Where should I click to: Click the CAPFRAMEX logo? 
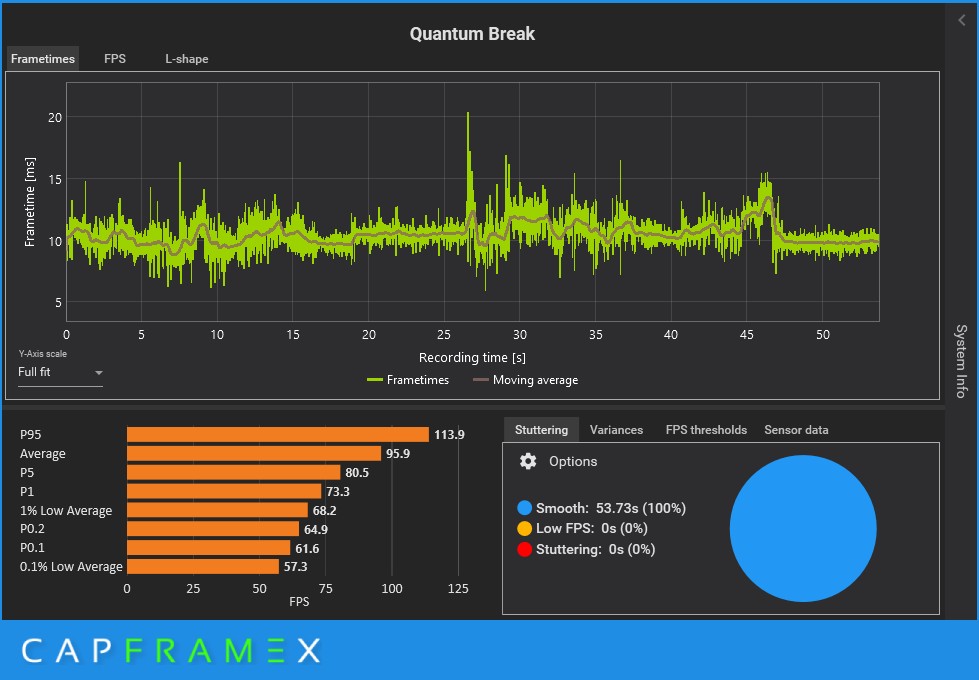[x=171, y=651]
